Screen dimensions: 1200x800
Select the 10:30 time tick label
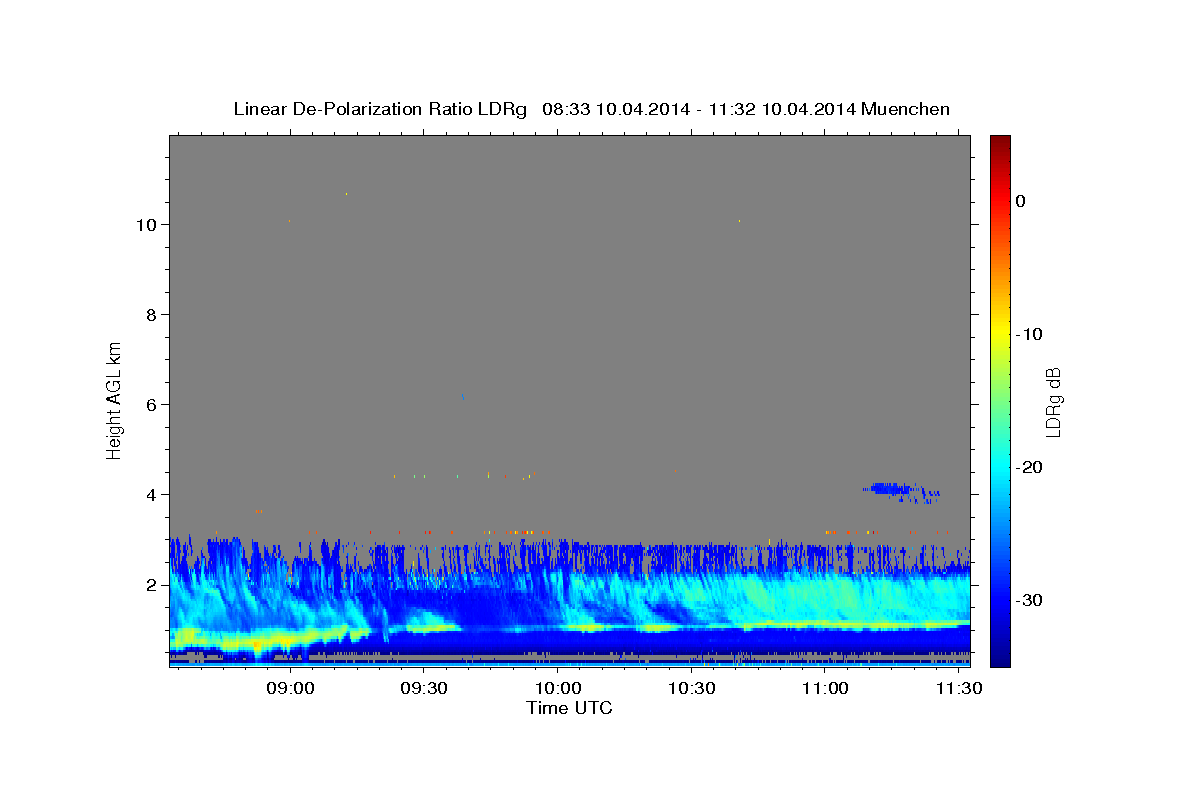pyautogui.click(x=691, y=688)
